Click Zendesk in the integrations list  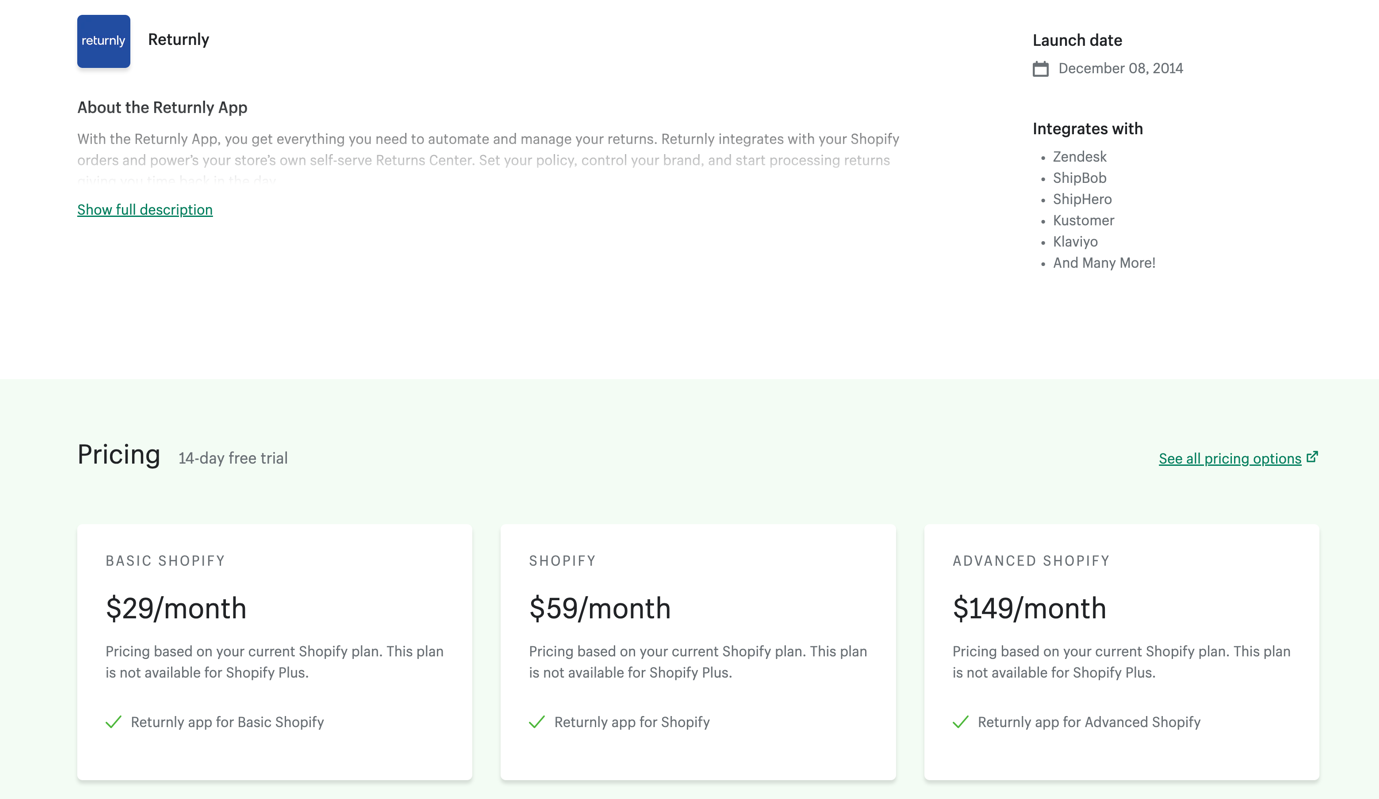(1080, 157)
